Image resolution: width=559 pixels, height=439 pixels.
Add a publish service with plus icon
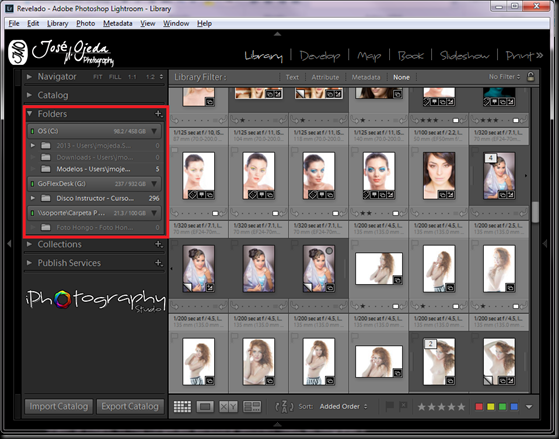point(158,263)
